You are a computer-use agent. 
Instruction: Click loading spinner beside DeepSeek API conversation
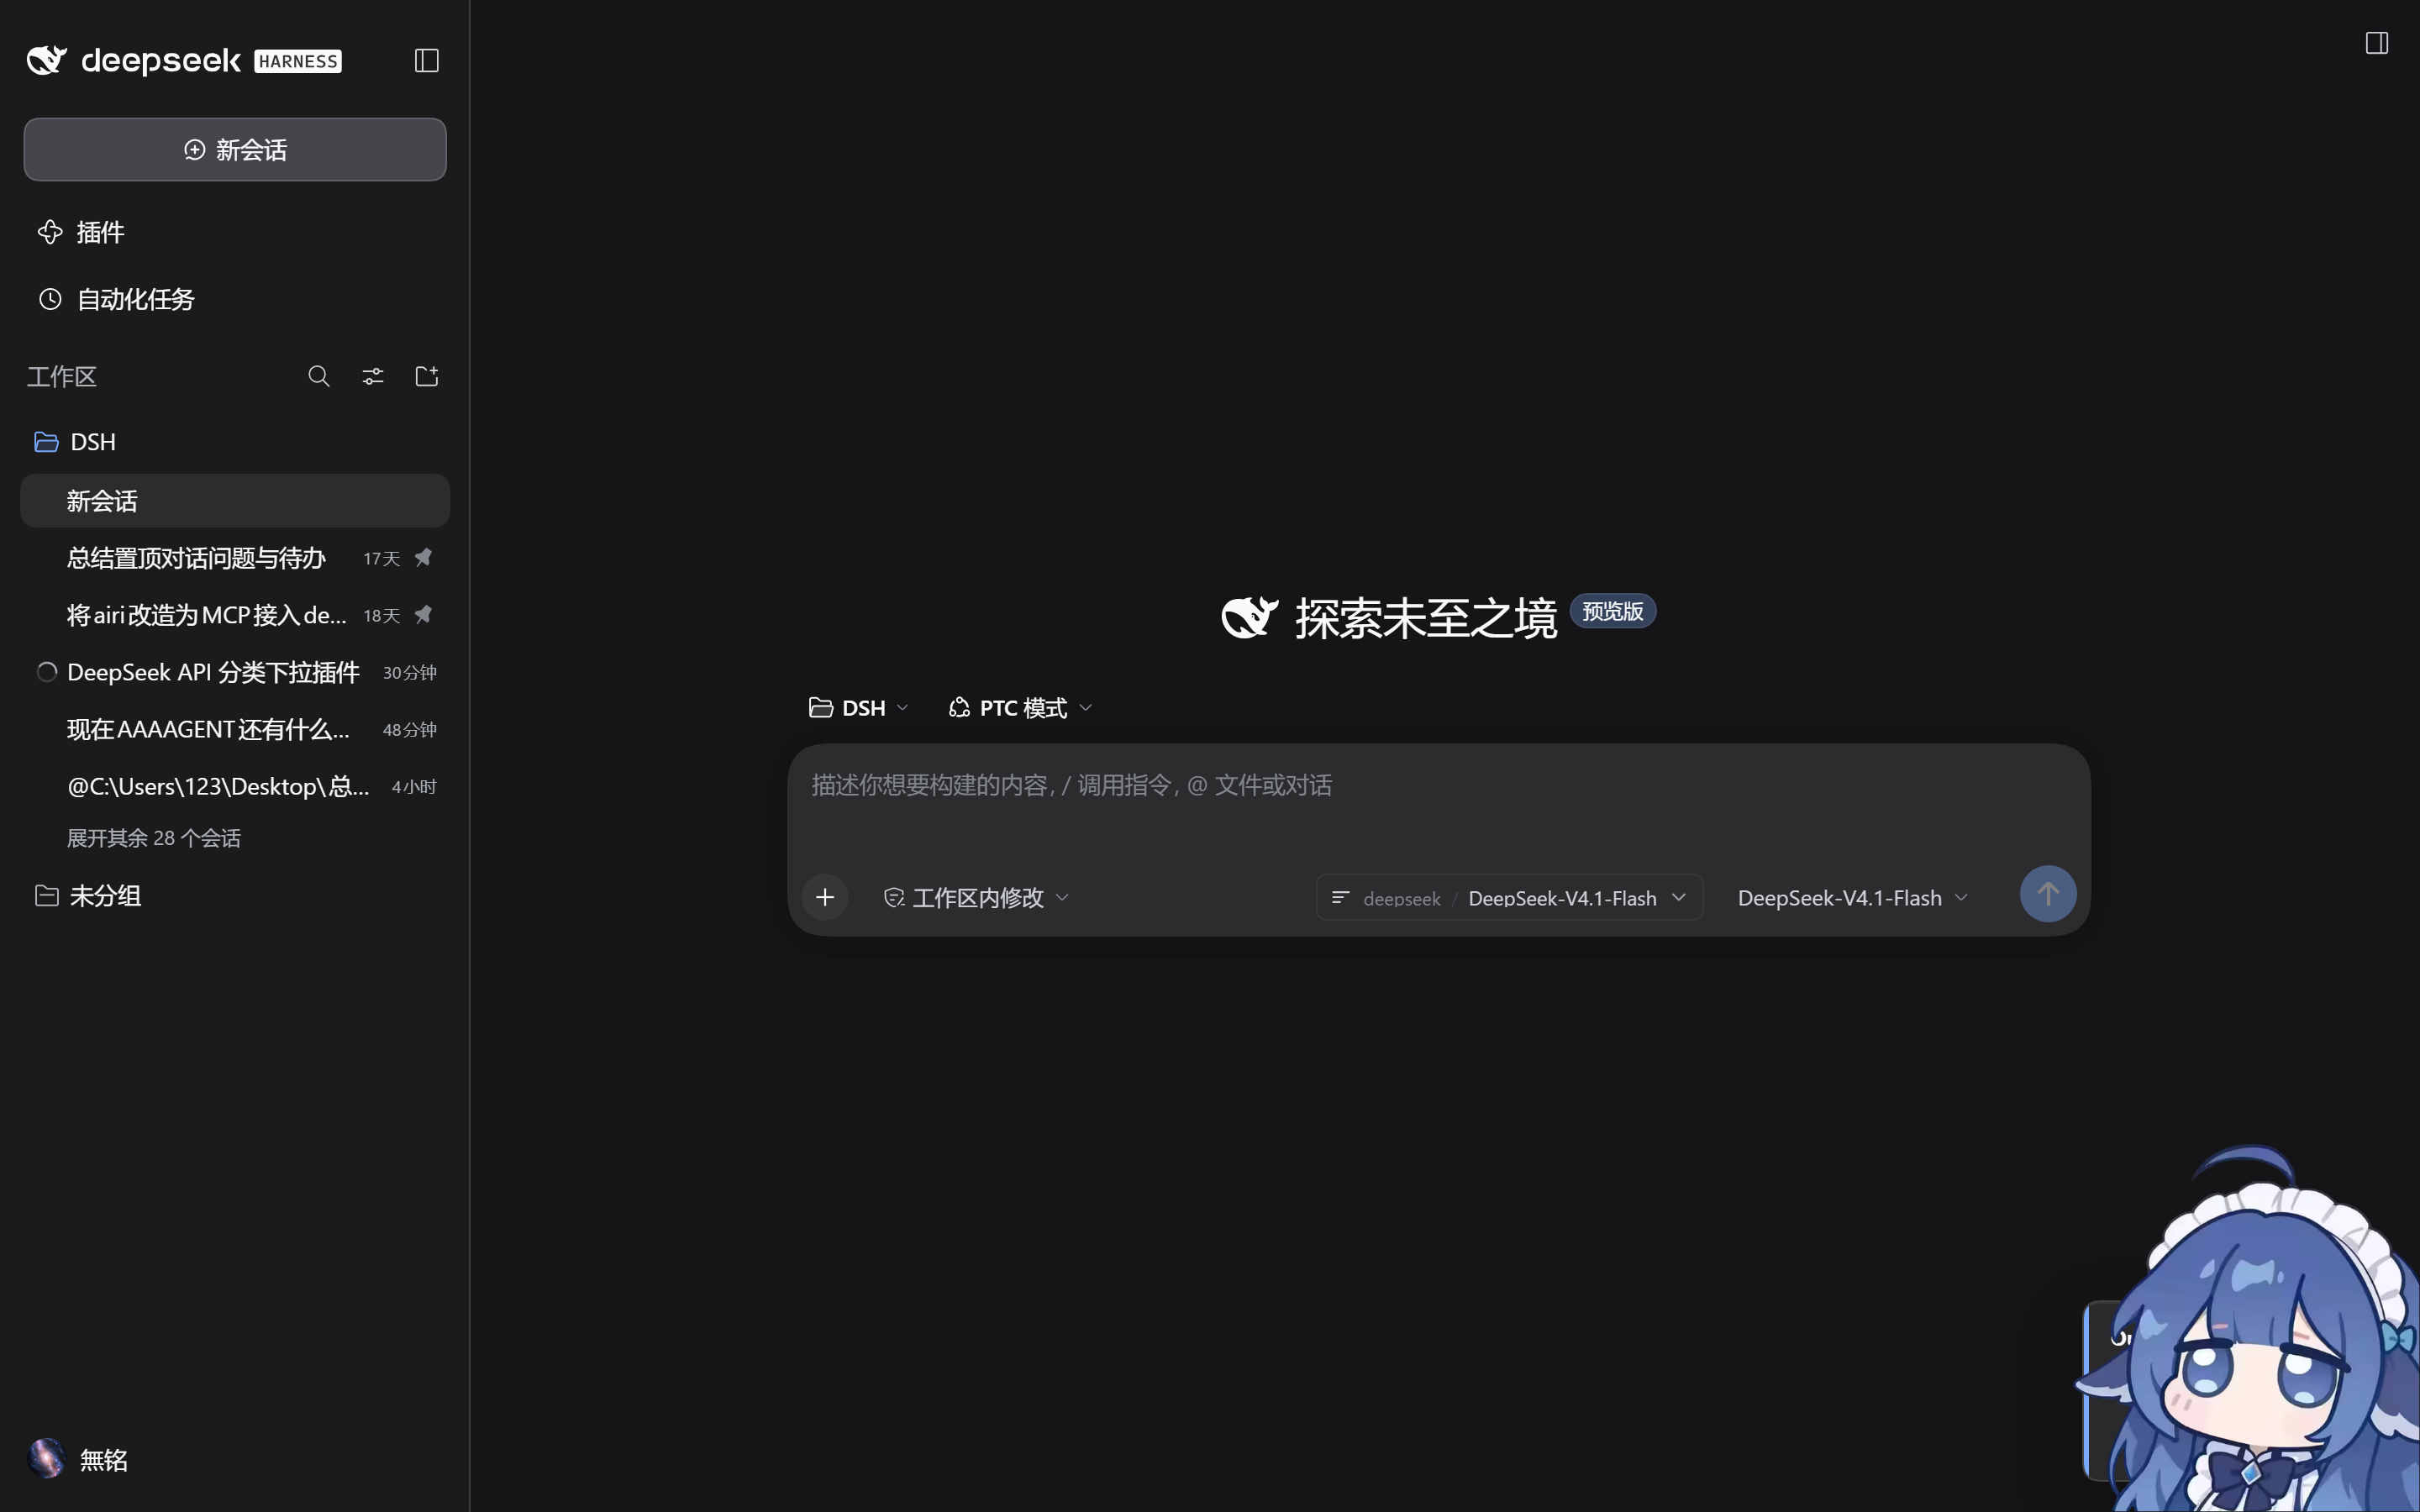(46, 672)
